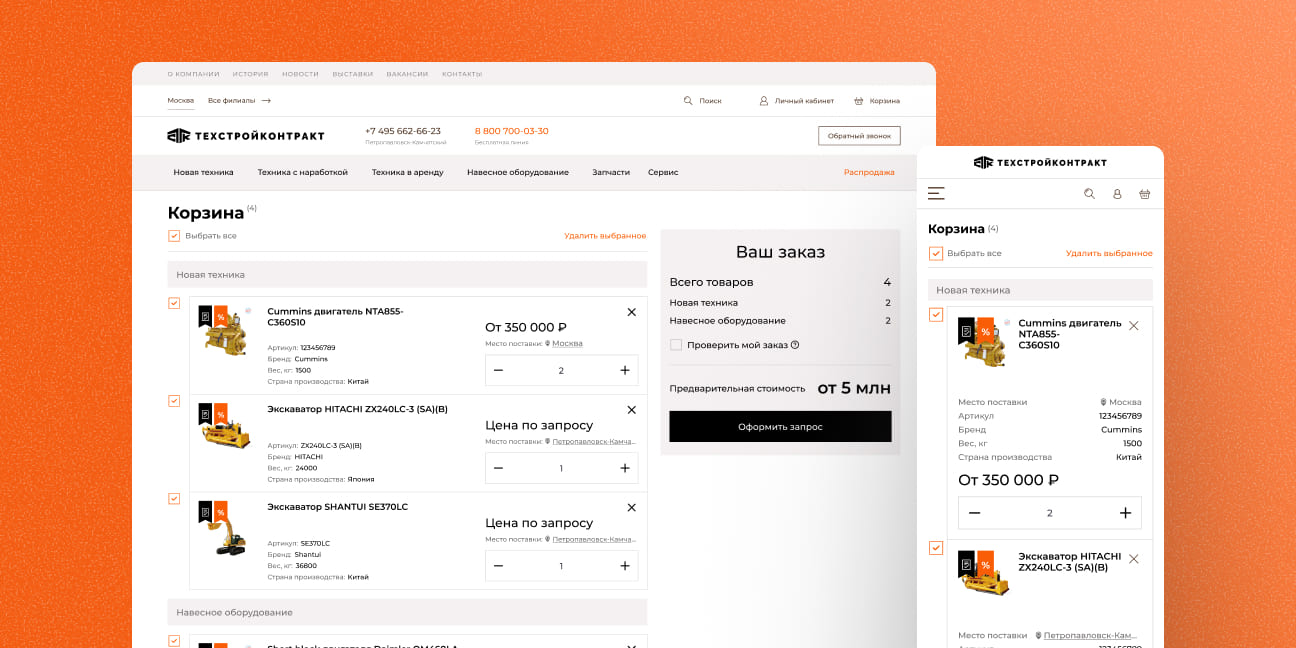Open Вакансии menu item
The image size is (1296, 648).
tap(407, 74)
